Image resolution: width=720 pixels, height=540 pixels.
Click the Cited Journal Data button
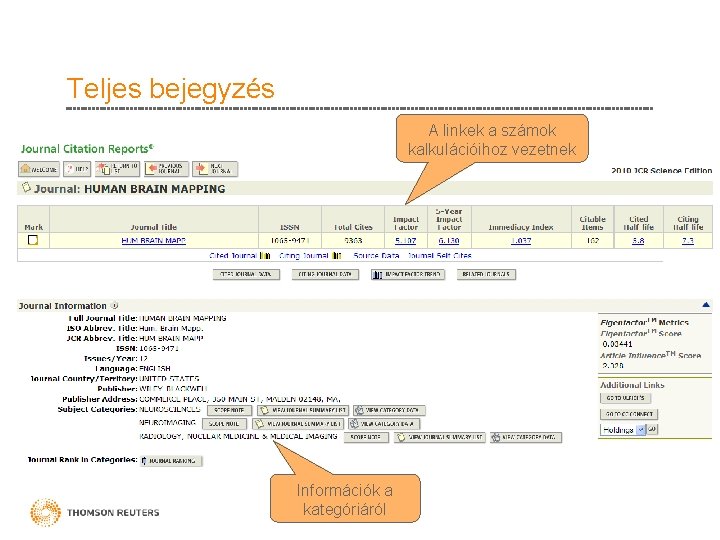click(x=246, y=275)
